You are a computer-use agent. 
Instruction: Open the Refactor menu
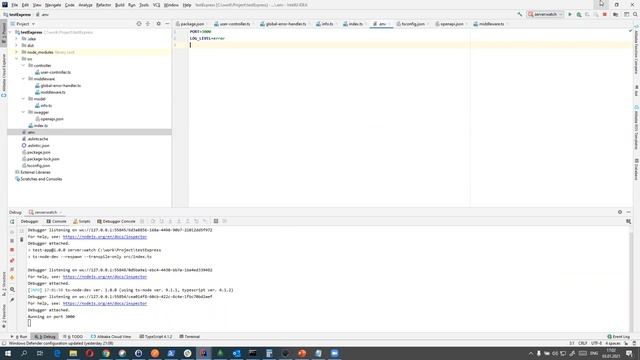103,5
